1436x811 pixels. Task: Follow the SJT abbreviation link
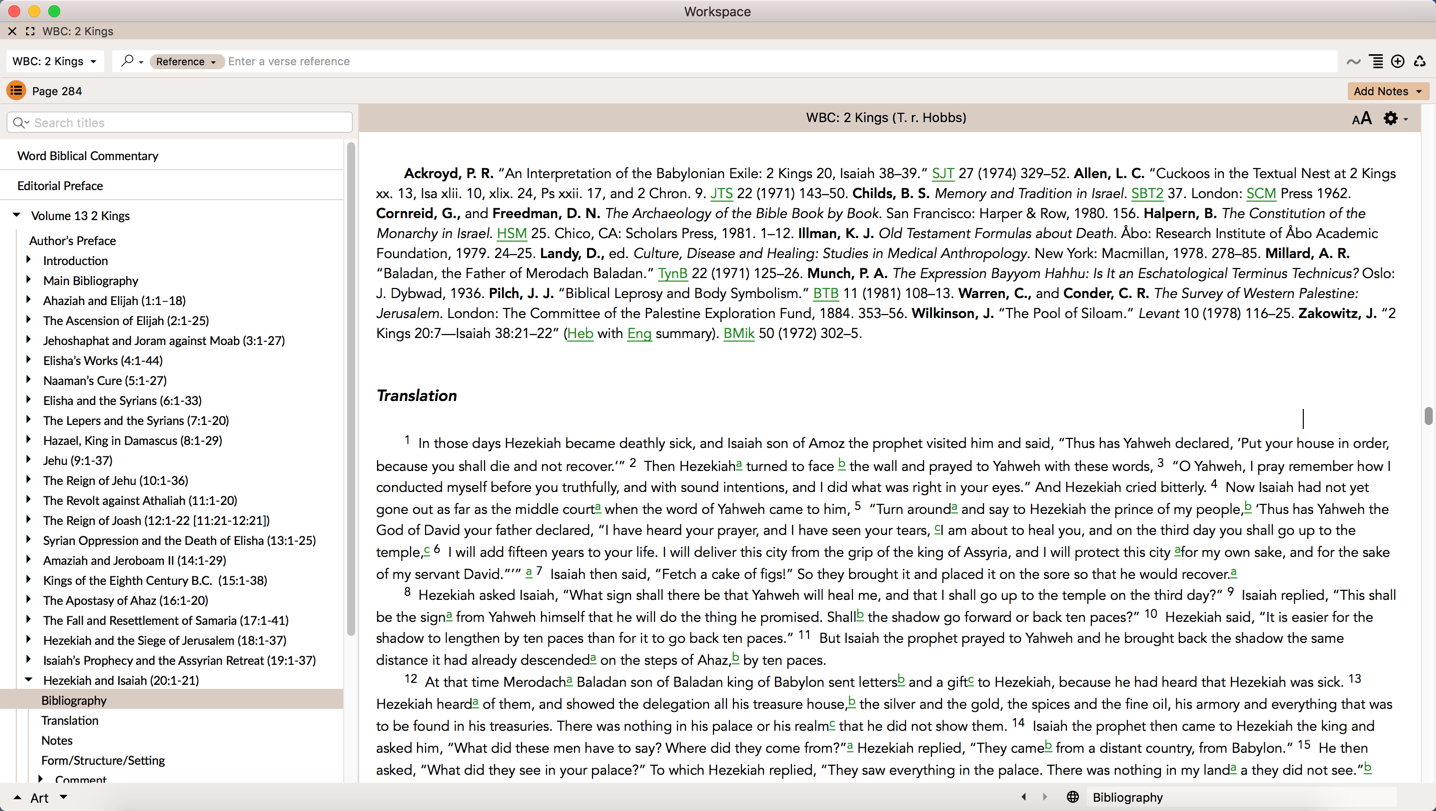pyautogui.click(x=943, y=174)
